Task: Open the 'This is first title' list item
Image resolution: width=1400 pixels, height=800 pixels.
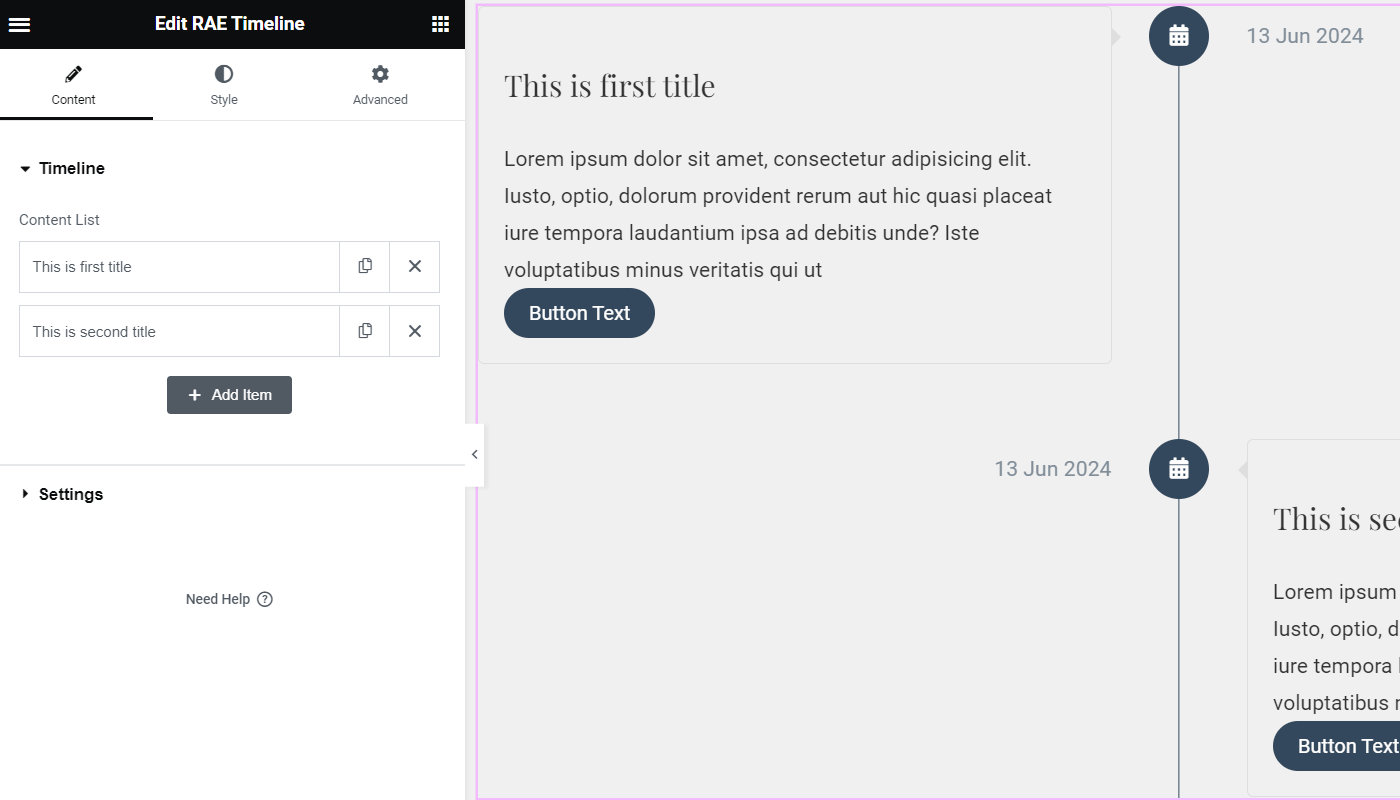Action: tap(180, 267)
